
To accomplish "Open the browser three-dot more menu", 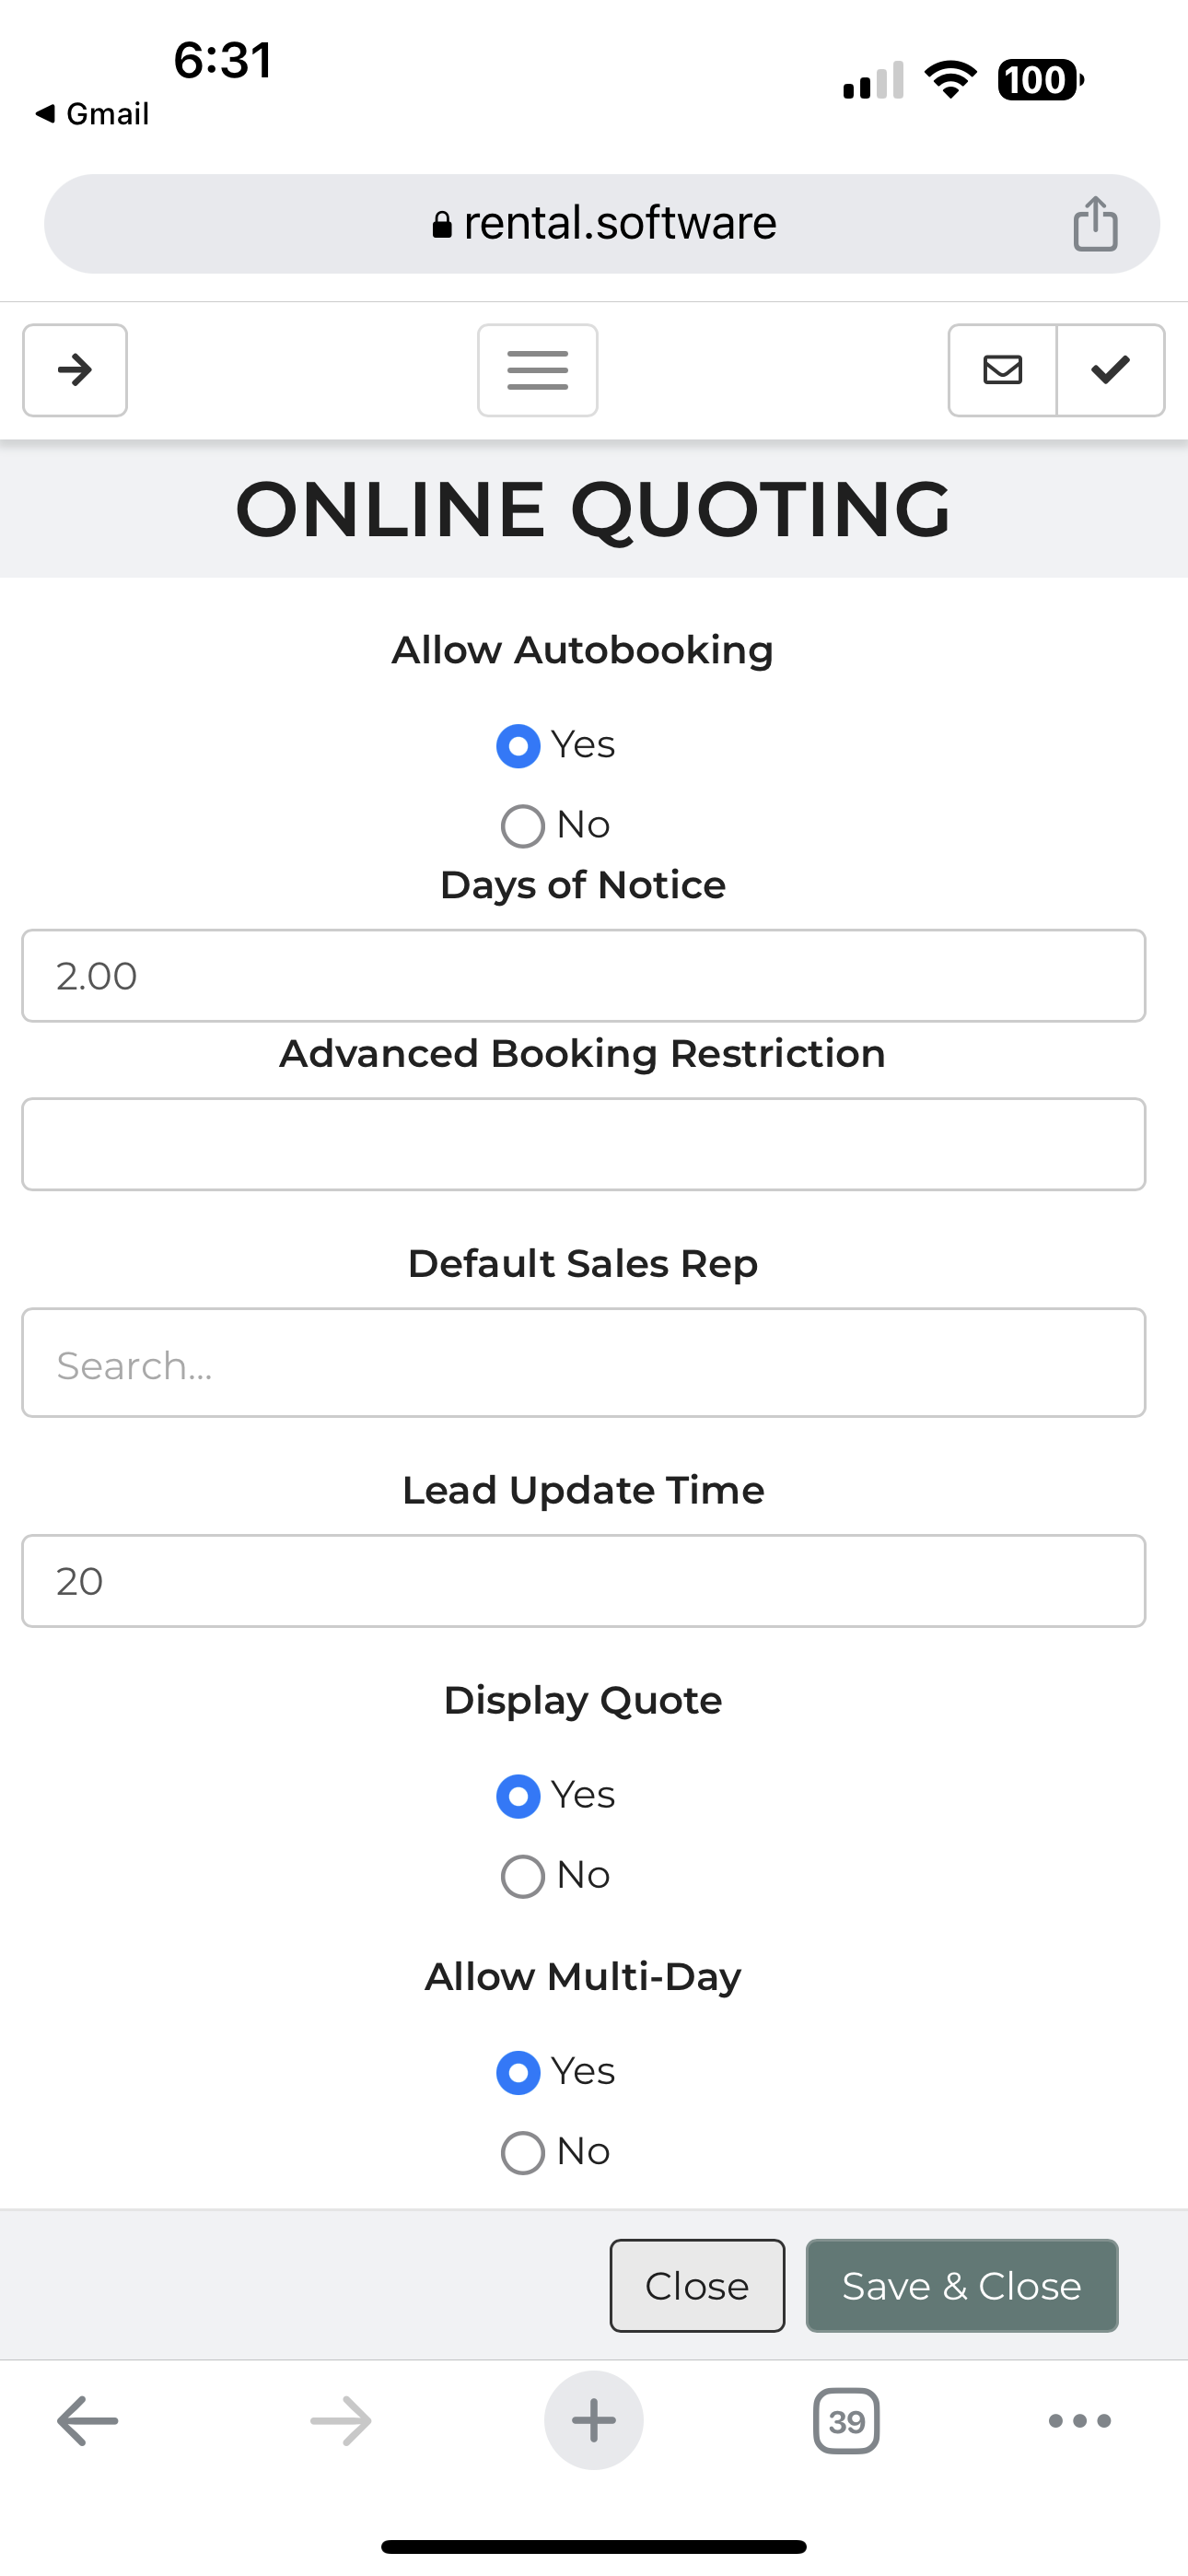I will click(1079, 2420).
